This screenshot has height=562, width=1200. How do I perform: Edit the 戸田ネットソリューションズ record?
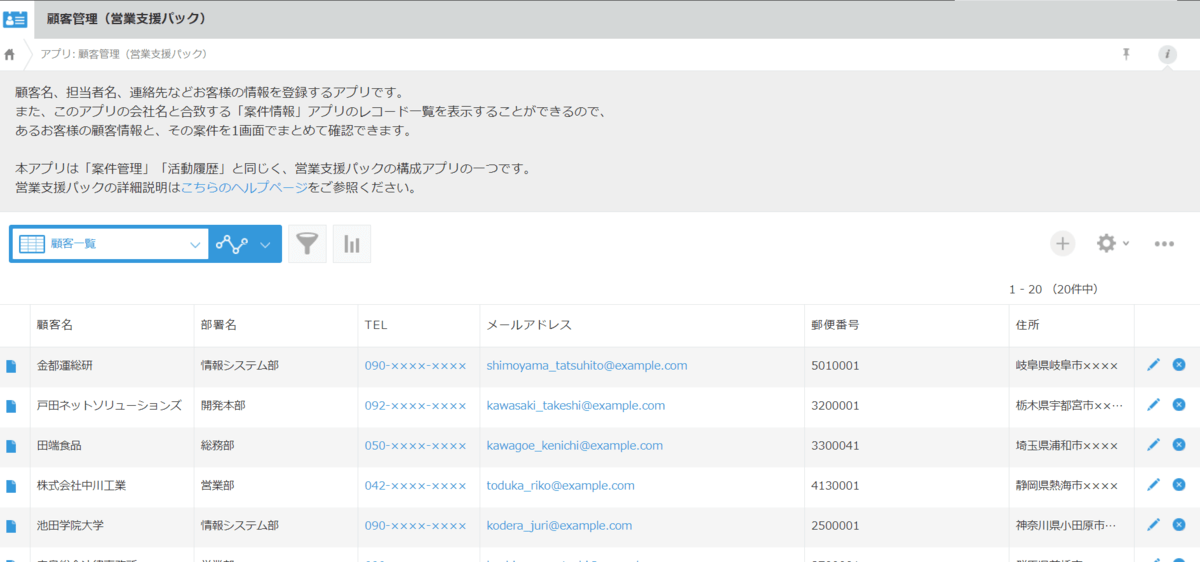[1153, 405]
